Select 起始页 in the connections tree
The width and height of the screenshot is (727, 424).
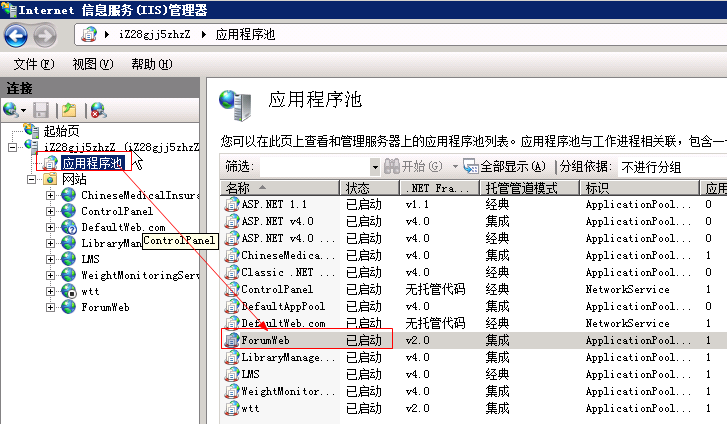(61, 131)
